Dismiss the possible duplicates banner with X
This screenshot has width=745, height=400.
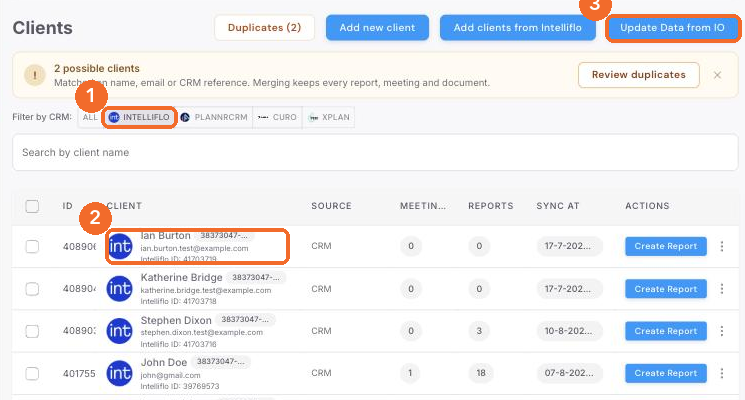tap(717, 75)
